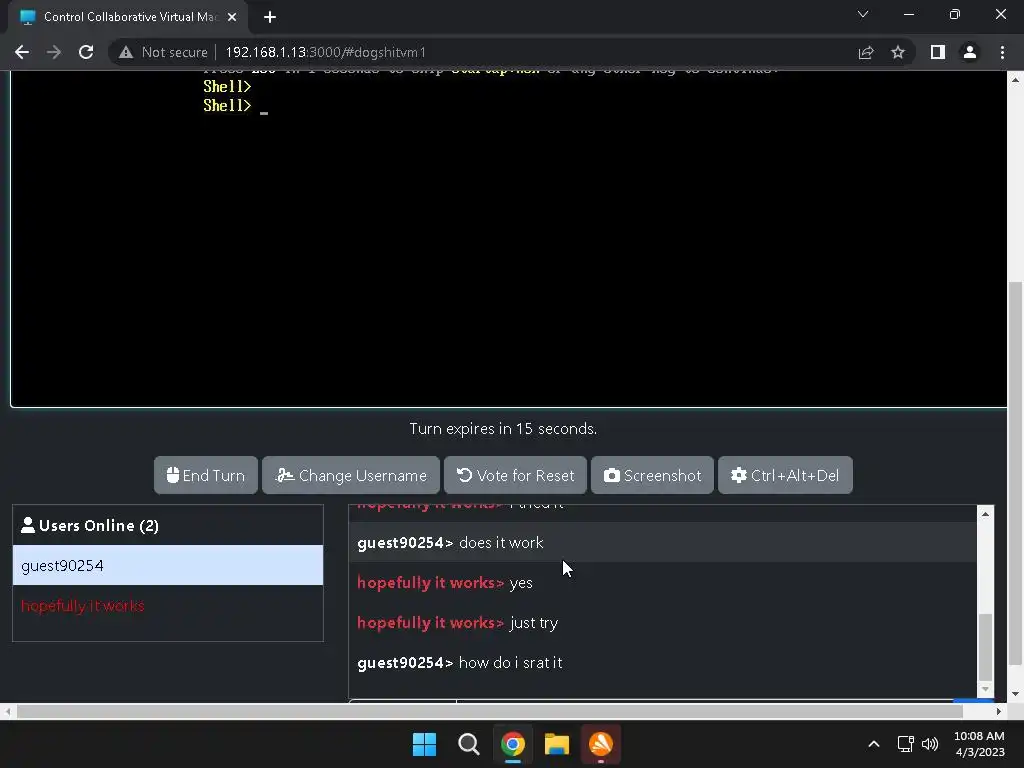Expand the tab search dropdown chevron
This screenshot has width=1024, height=768.
(x=863, y=14)
